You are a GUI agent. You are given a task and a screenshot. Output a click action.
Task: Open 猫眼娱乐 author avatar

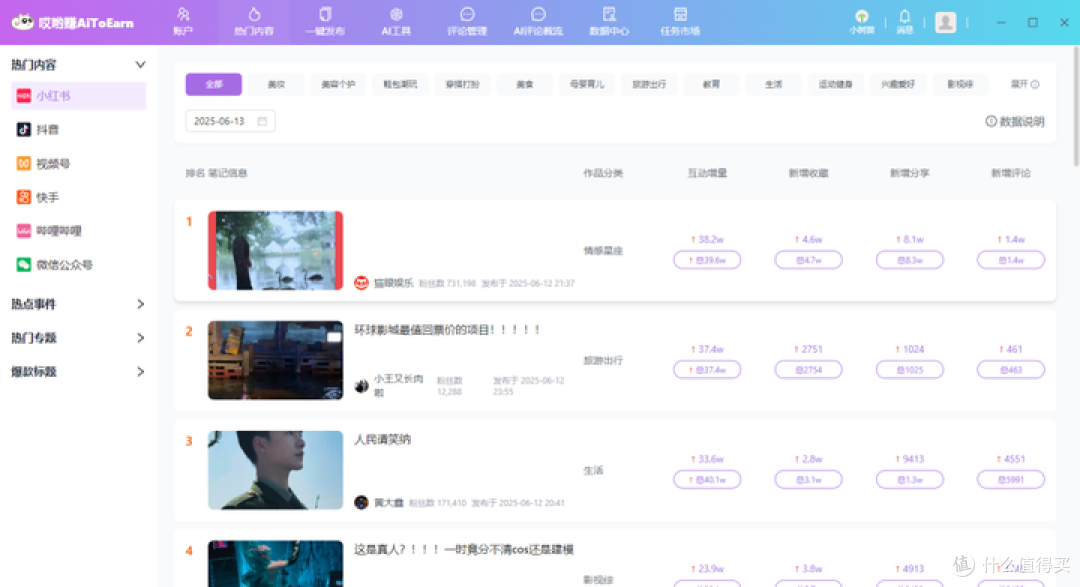361,283
